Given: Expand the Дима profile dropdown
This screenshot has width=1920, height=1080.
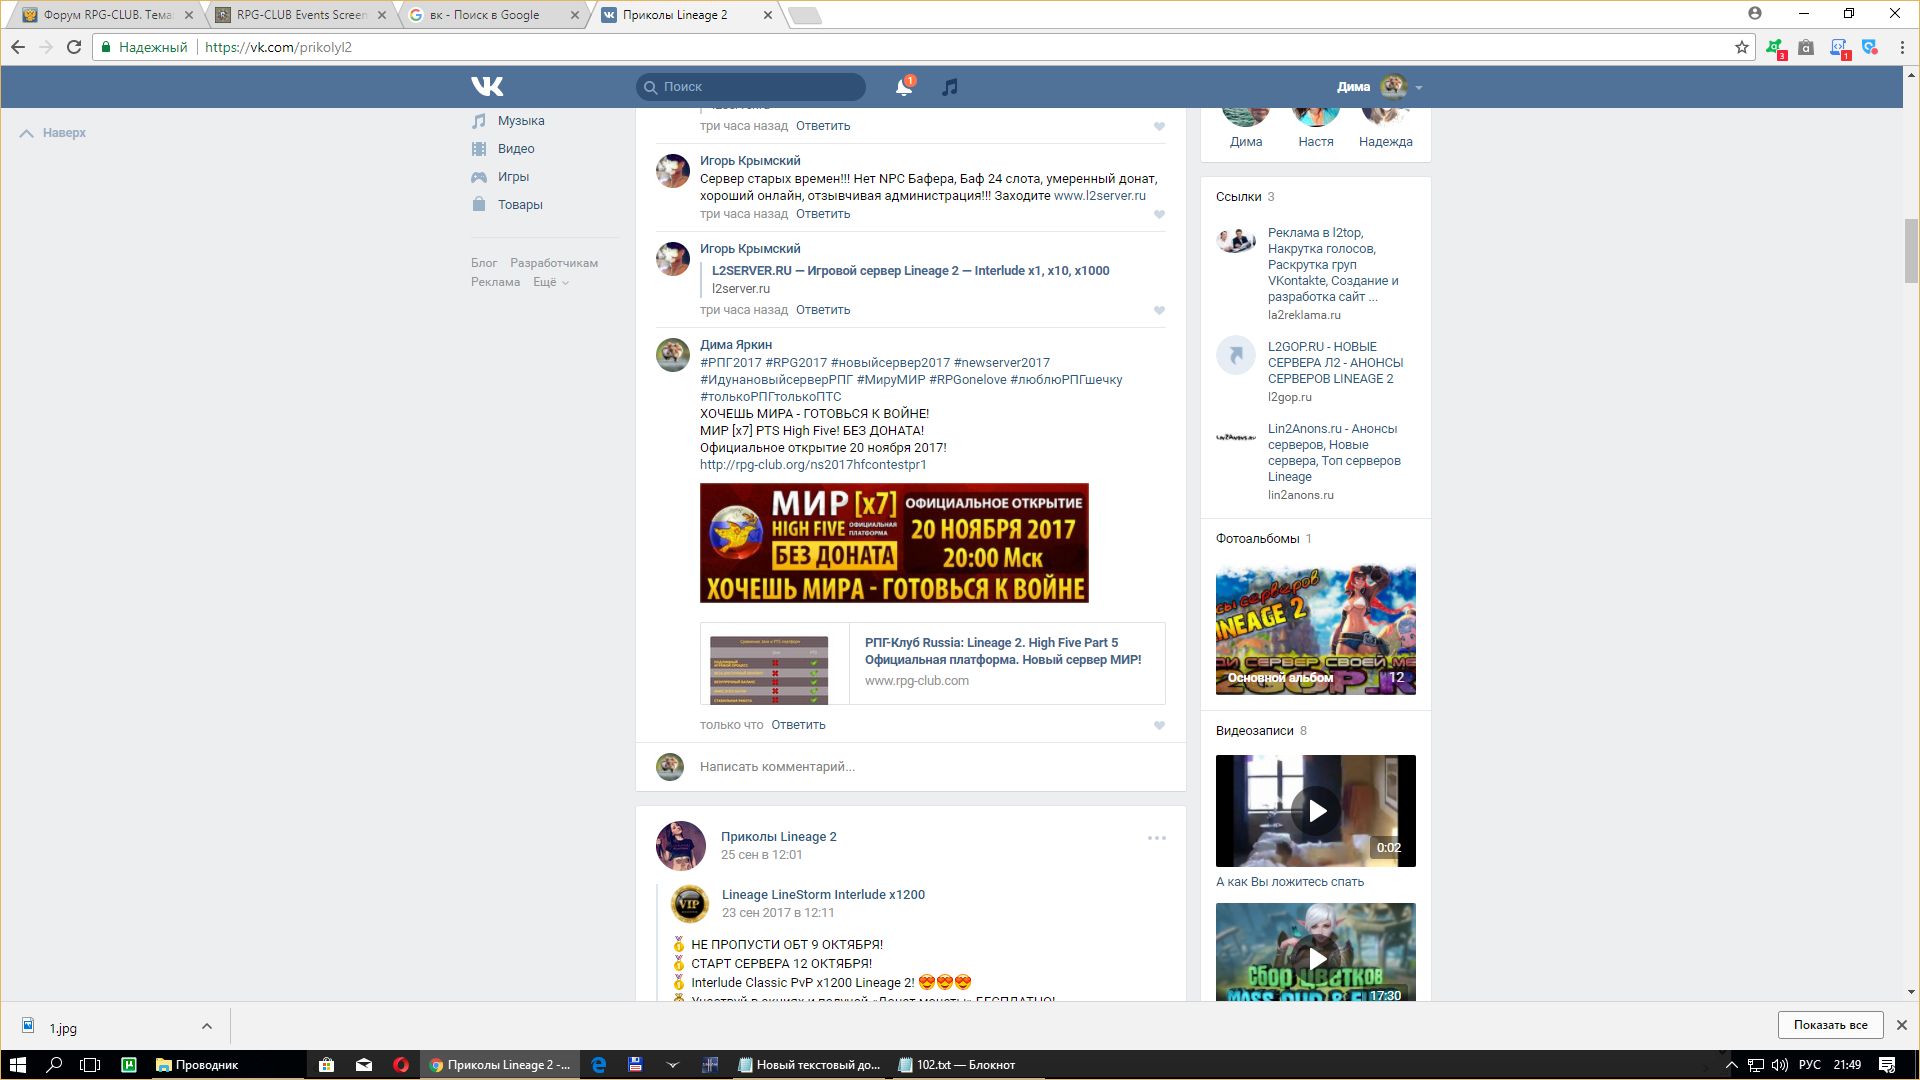Looking at the screenshot, I should (1418, 87).
